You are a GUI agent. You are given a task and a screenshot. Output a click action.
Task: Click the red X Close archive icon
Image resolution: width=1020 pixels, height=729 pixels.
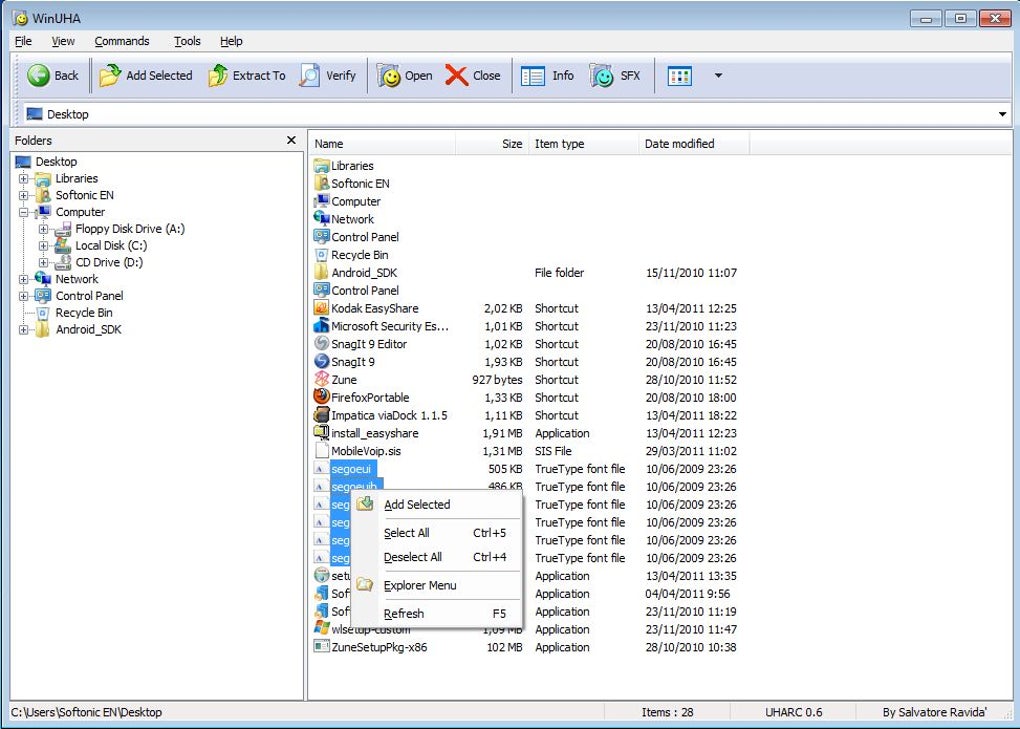point(457,75)
